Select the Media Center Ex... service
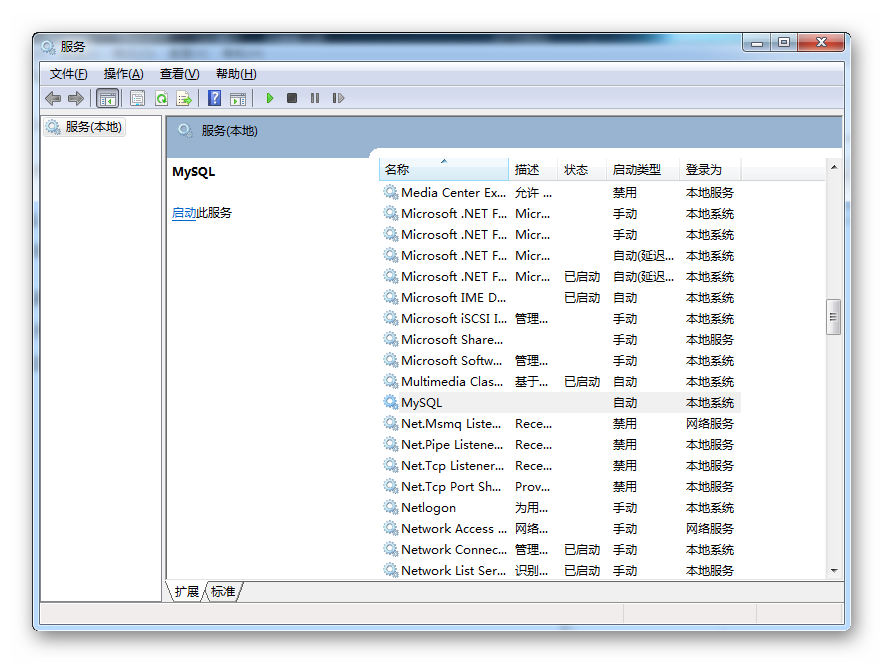 560,192
